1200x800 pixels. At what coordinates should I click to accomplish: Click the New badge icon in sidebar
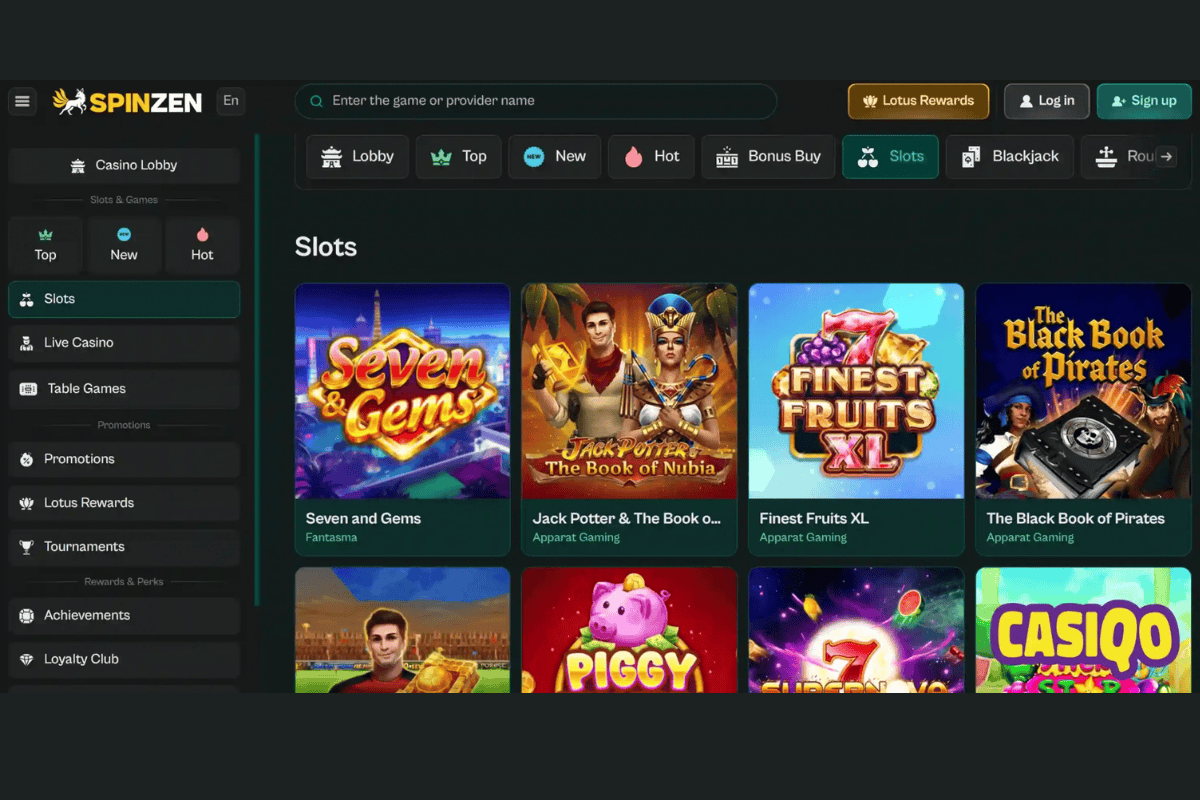tap(124, 235)
